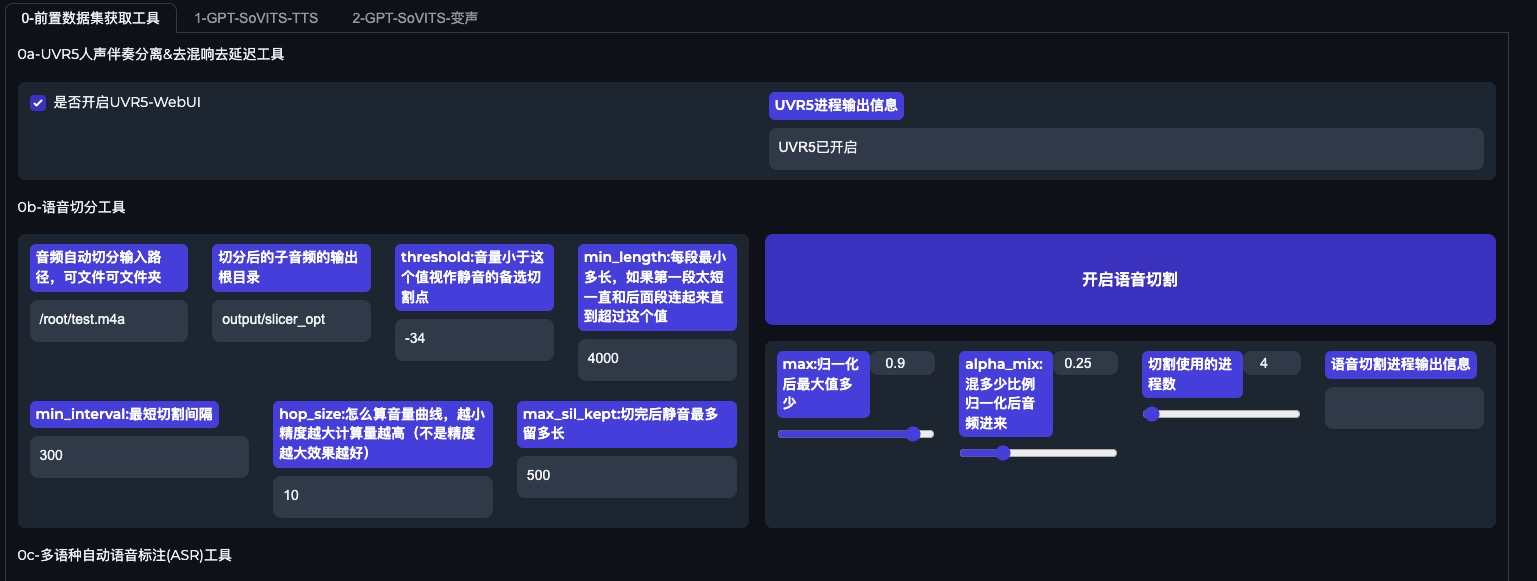Select the hop_size field showing 10
The width and height of the screenshot is (1537, 581).
382,496
